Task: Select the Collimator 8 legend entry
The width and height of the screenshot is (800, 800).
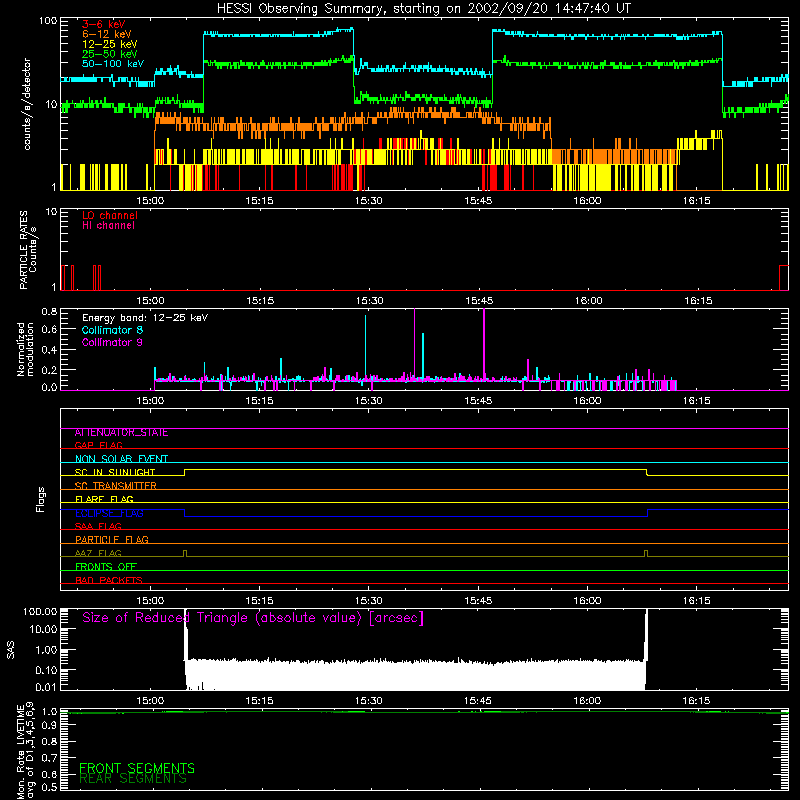Action: coord(112,330)
